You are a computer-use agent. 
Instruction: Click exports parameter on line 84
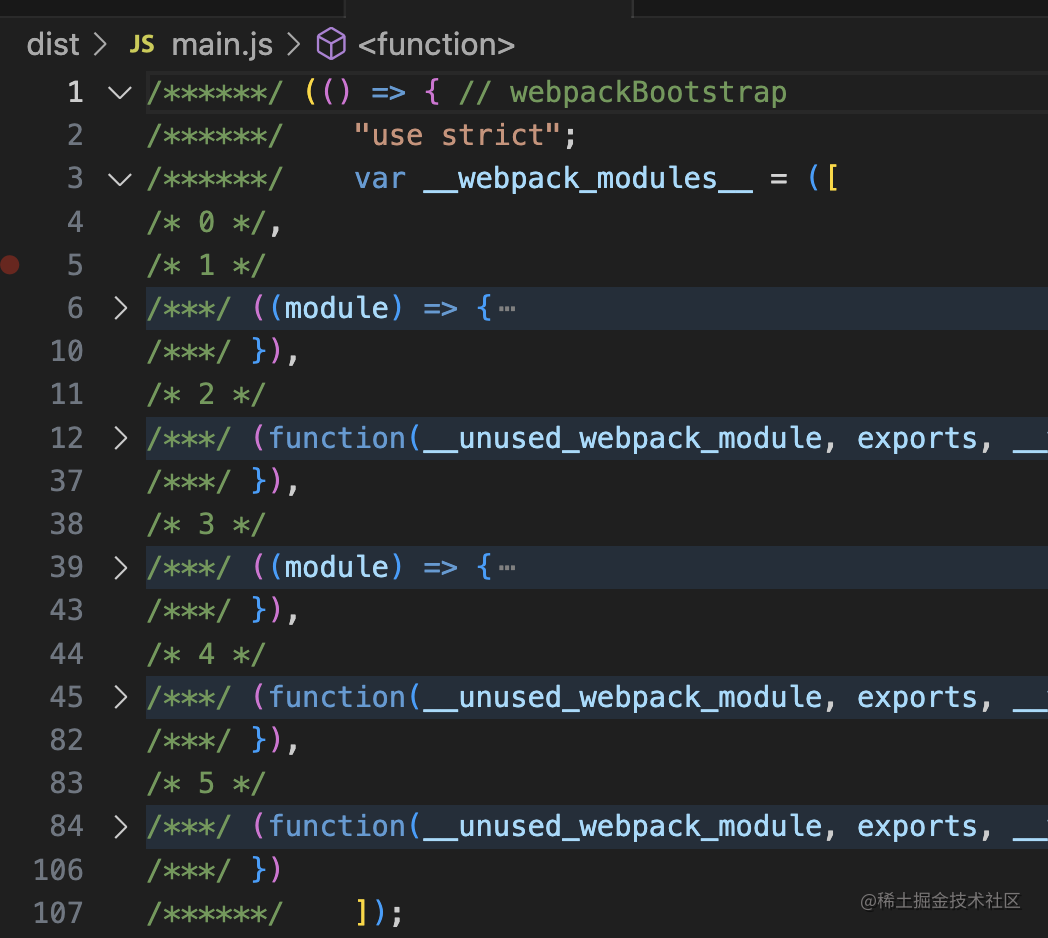point(917,827)
